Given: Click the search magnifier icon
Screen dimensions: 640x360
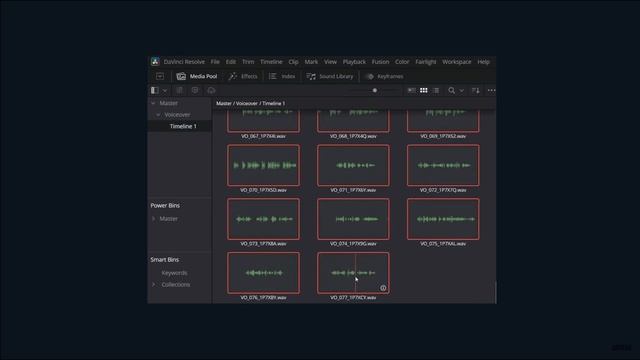Looking at the screenshot, I should click(x=451, y=90).
